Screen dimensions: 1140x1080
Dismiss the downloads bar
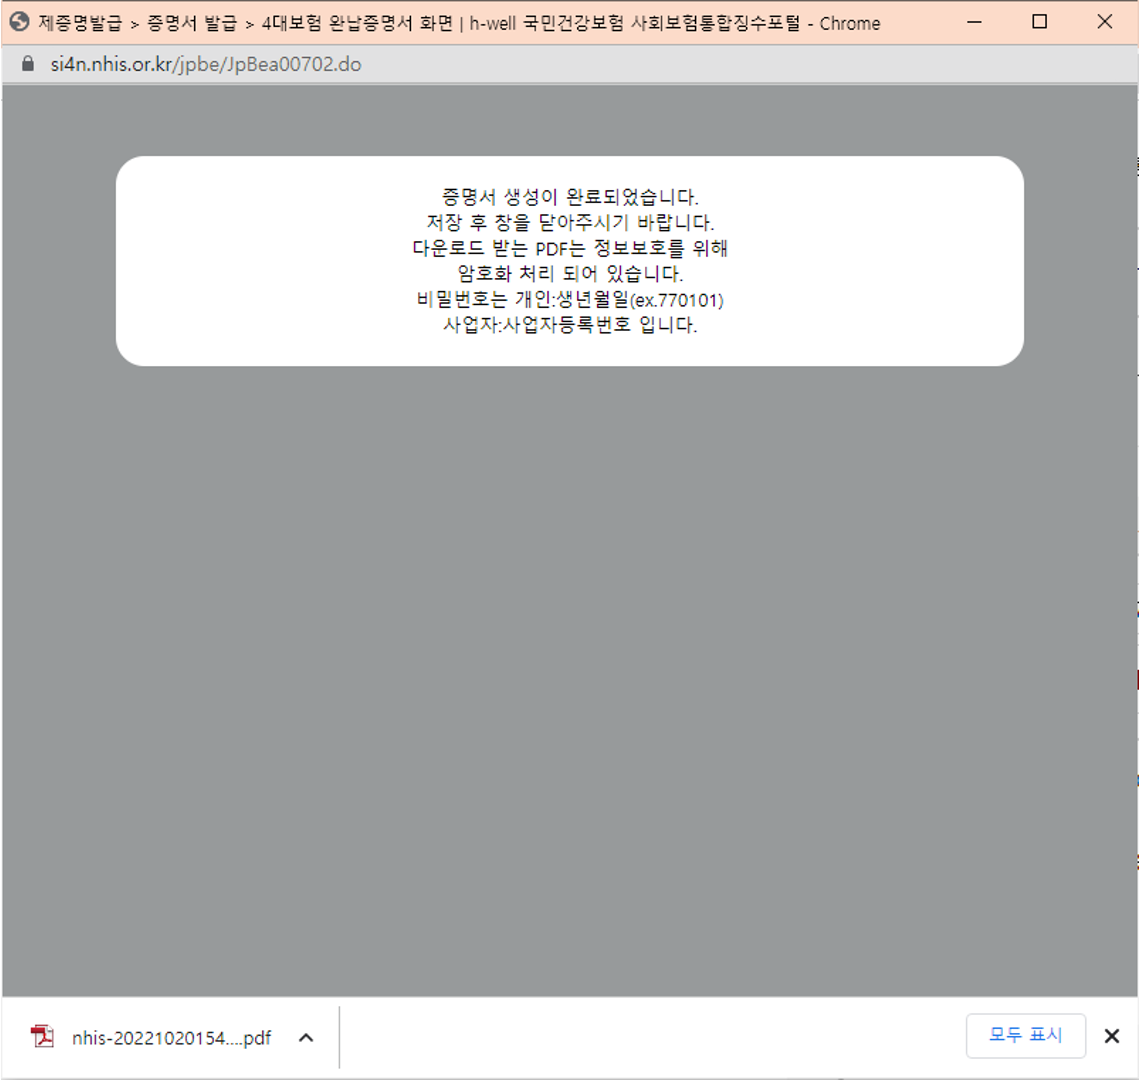(1112, 1036)
